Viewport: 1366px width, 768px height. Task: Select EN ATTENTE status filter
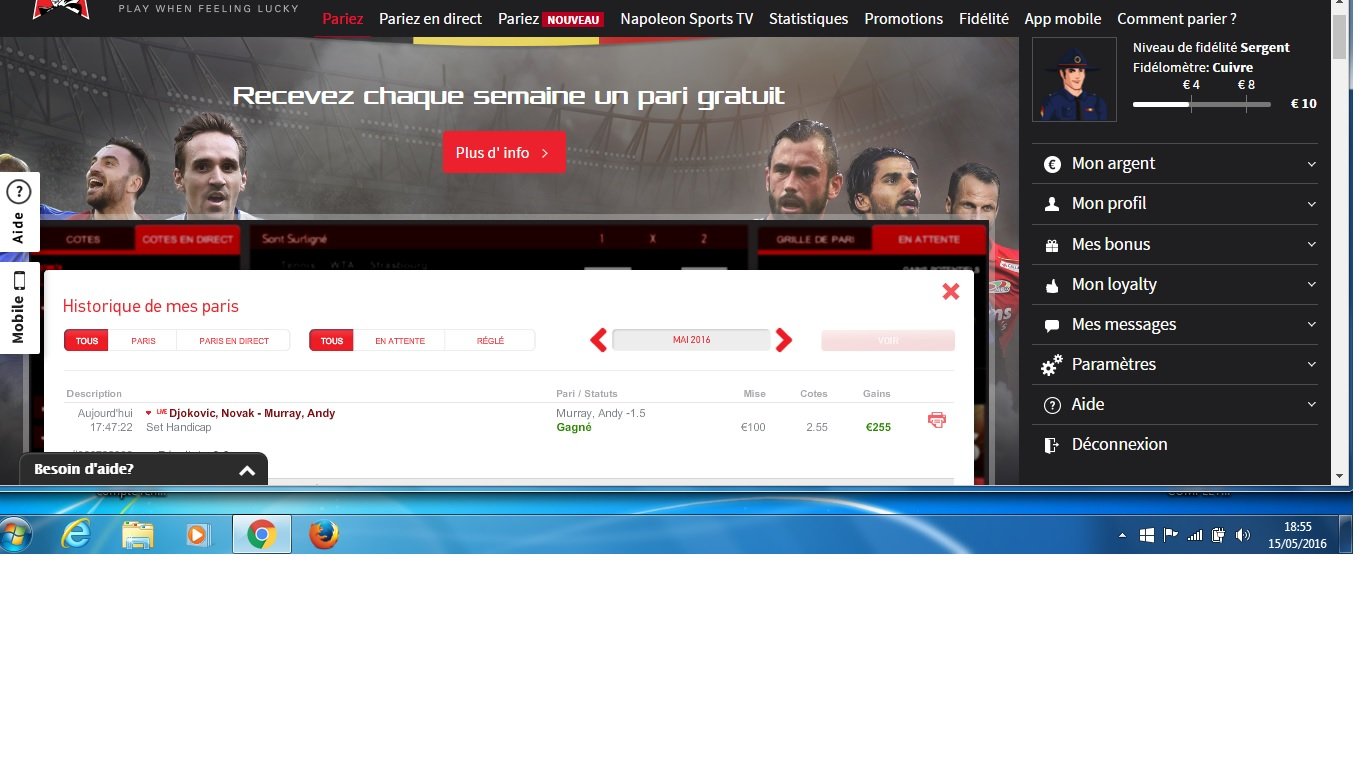pos(400,341)
